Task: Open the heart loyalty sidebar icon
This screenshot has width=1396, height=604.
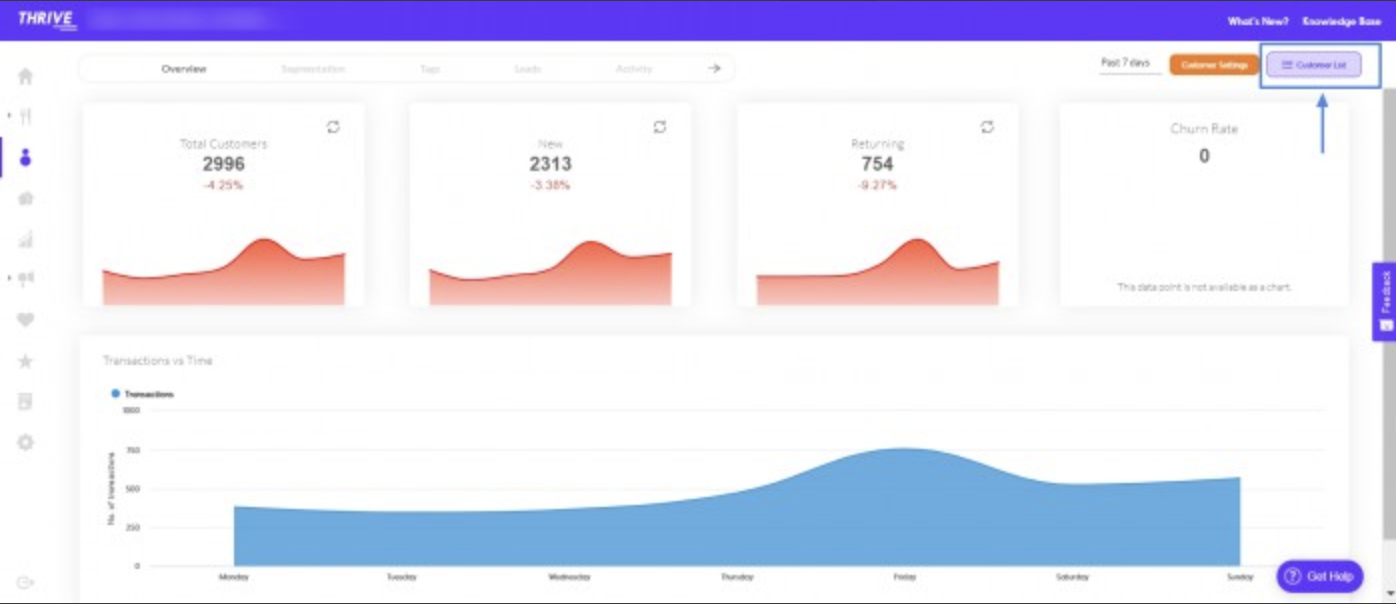Action: pos(26,320)
